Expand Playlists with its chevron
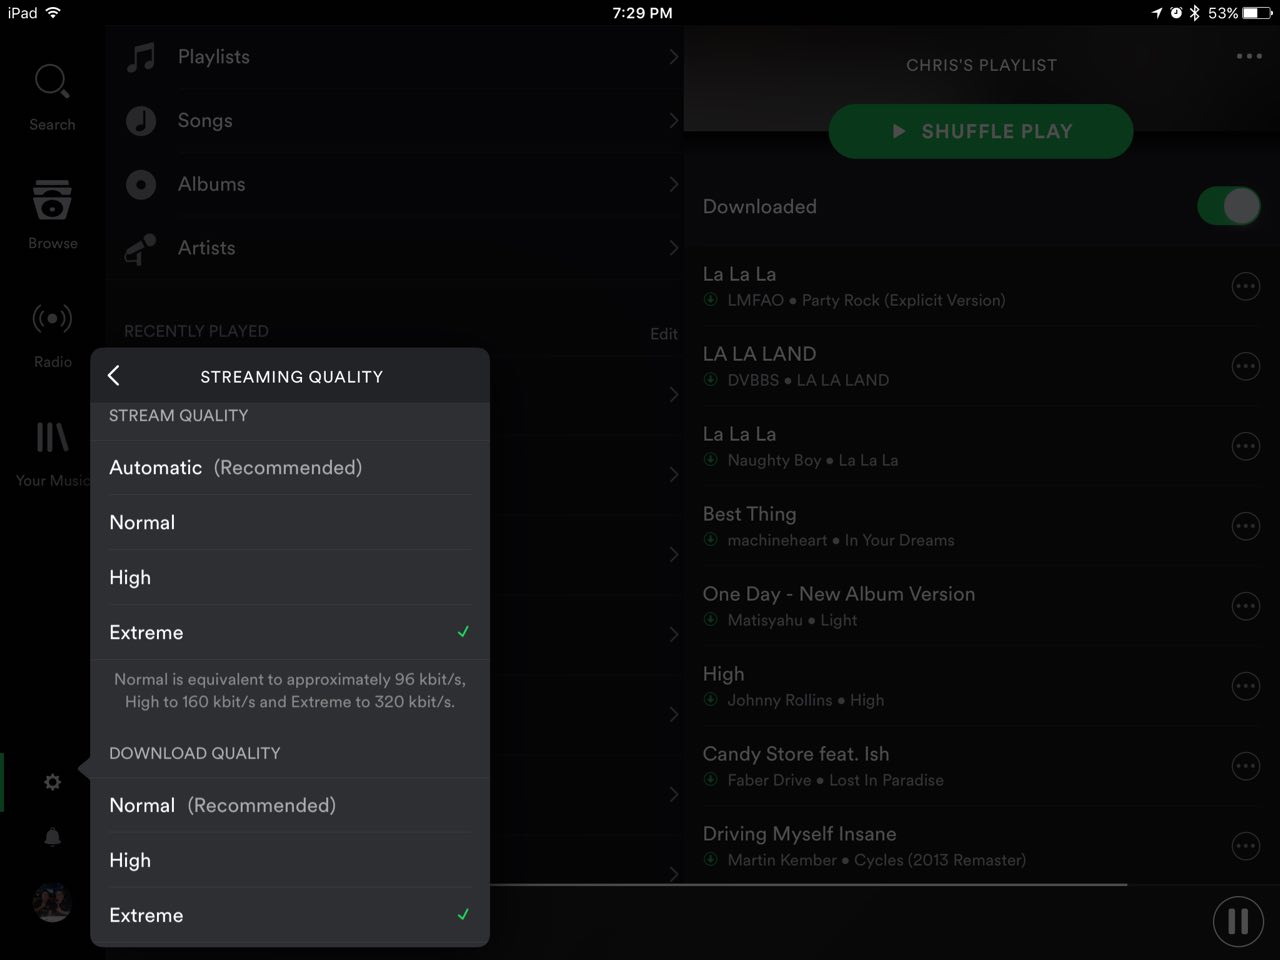The image size is (1280, 960). point(674,57)
